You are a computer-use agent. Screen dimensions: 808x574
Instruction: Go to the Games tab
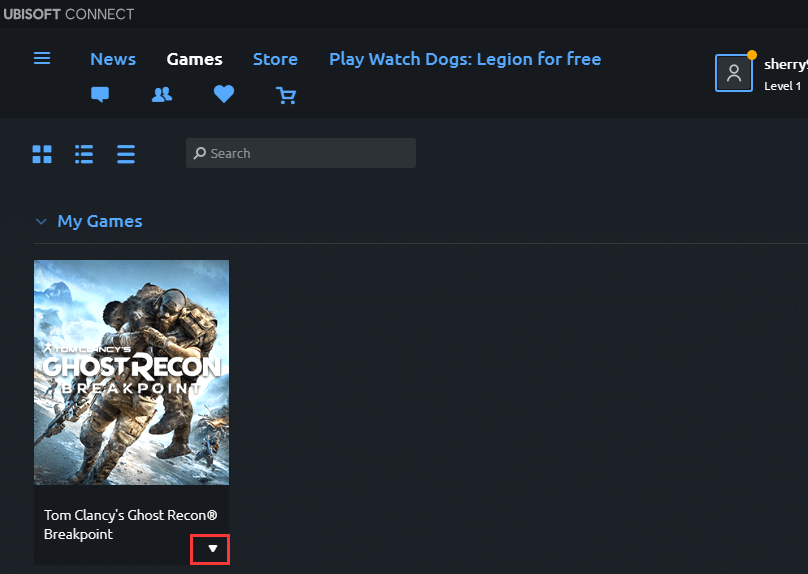(194, 59)
